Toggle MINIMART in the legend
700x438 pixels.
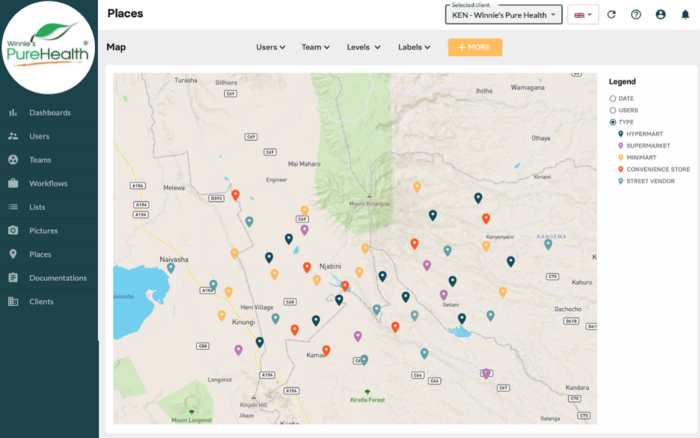pos(637,158)
